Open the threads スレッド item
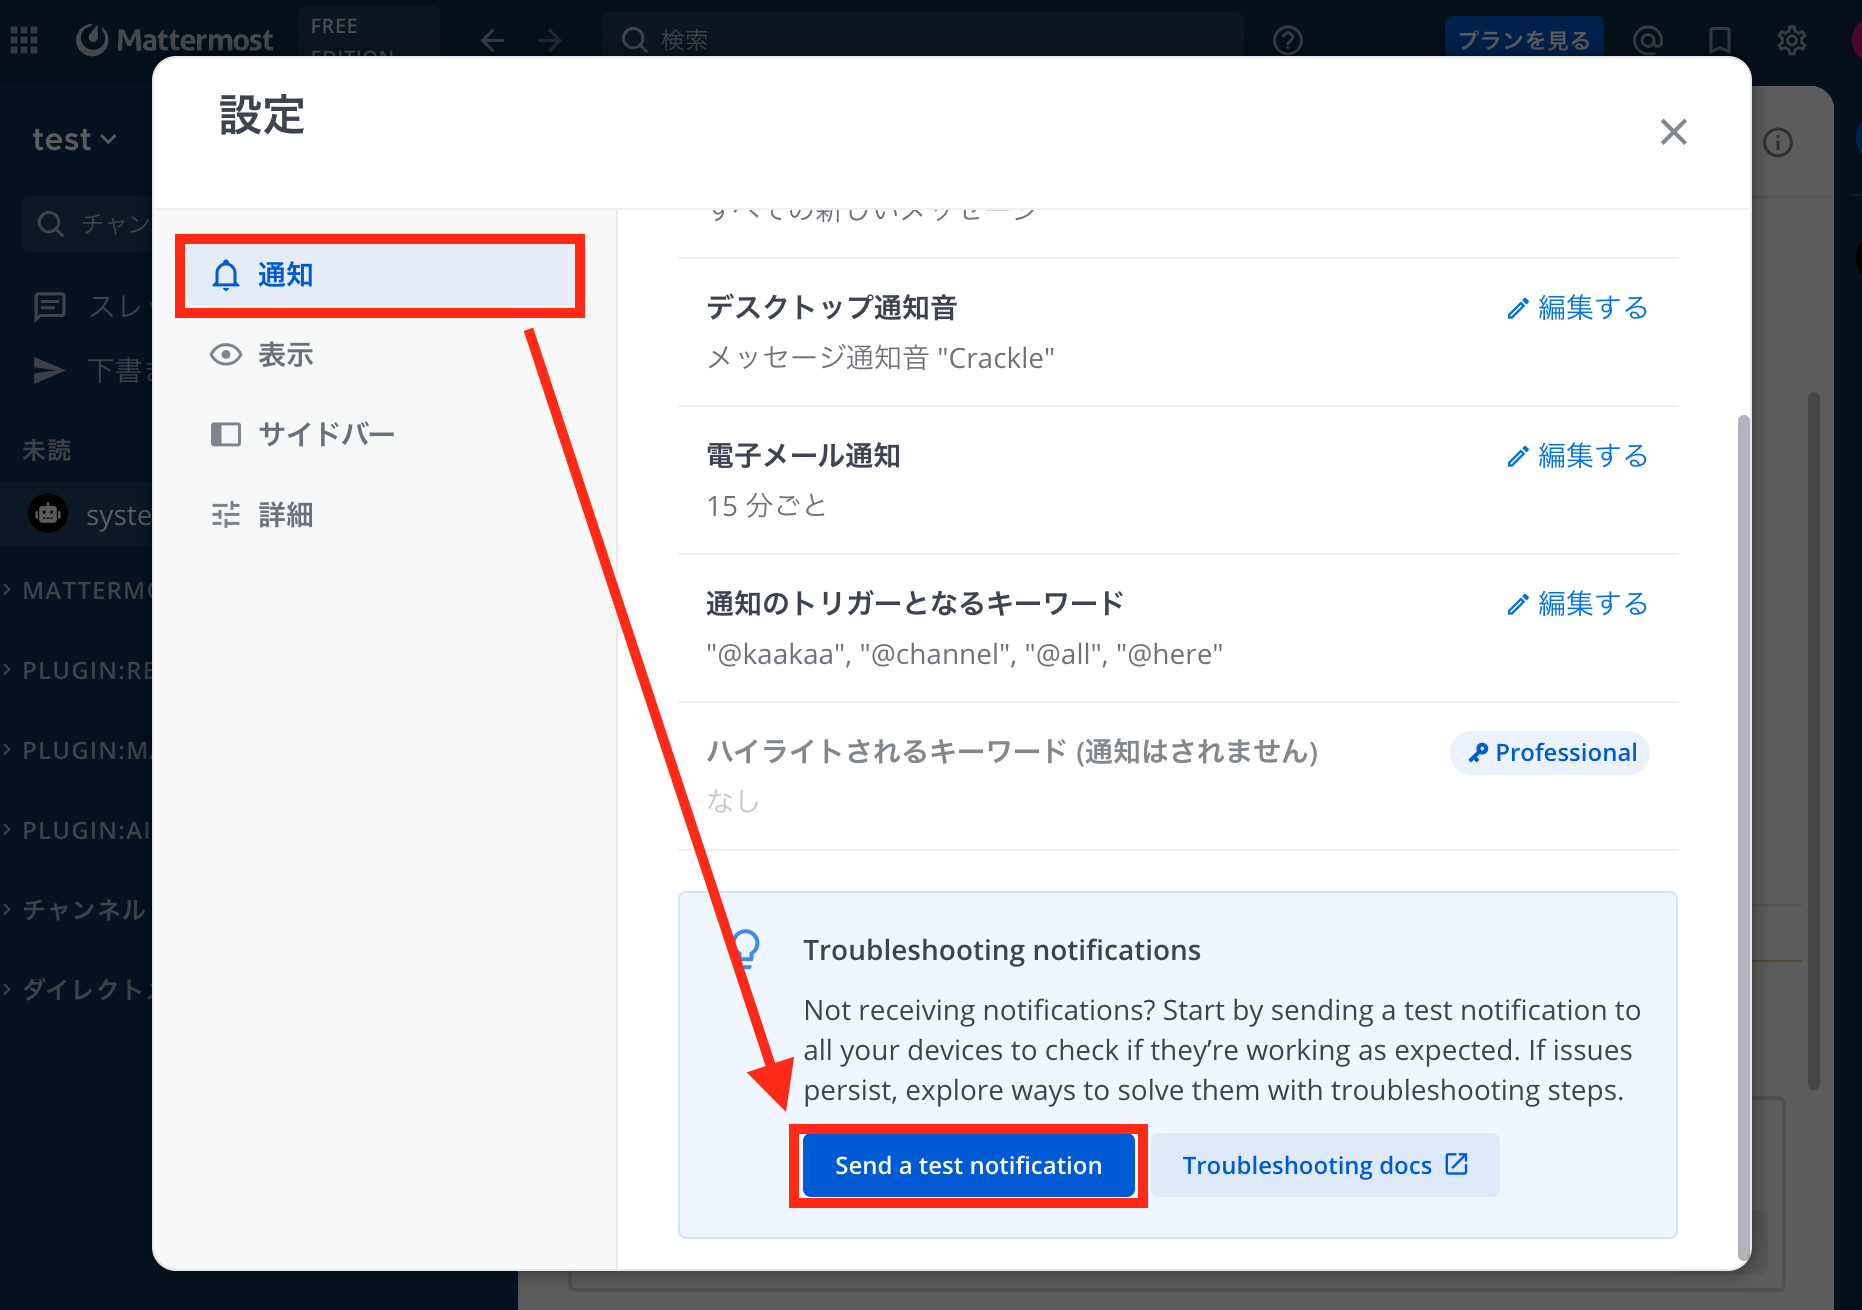Screen dimensions: 1862x1310 (90, 306)
